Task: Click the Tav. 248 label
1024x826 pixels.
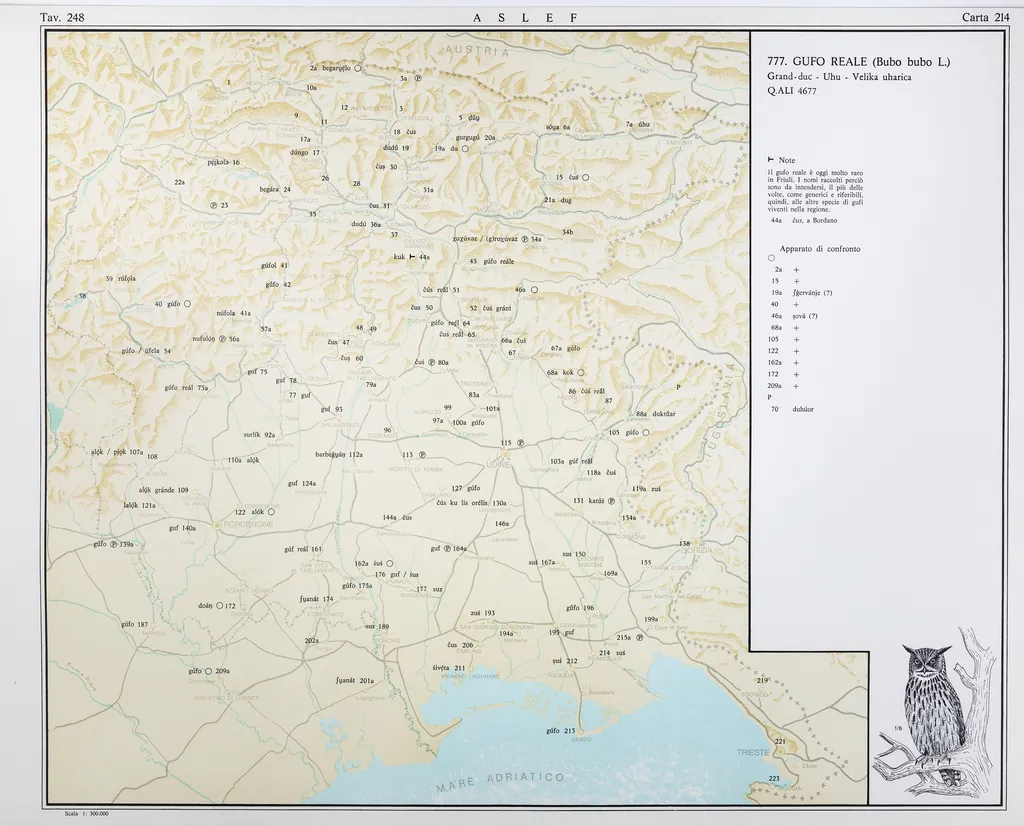Action: tap(62, 17)
